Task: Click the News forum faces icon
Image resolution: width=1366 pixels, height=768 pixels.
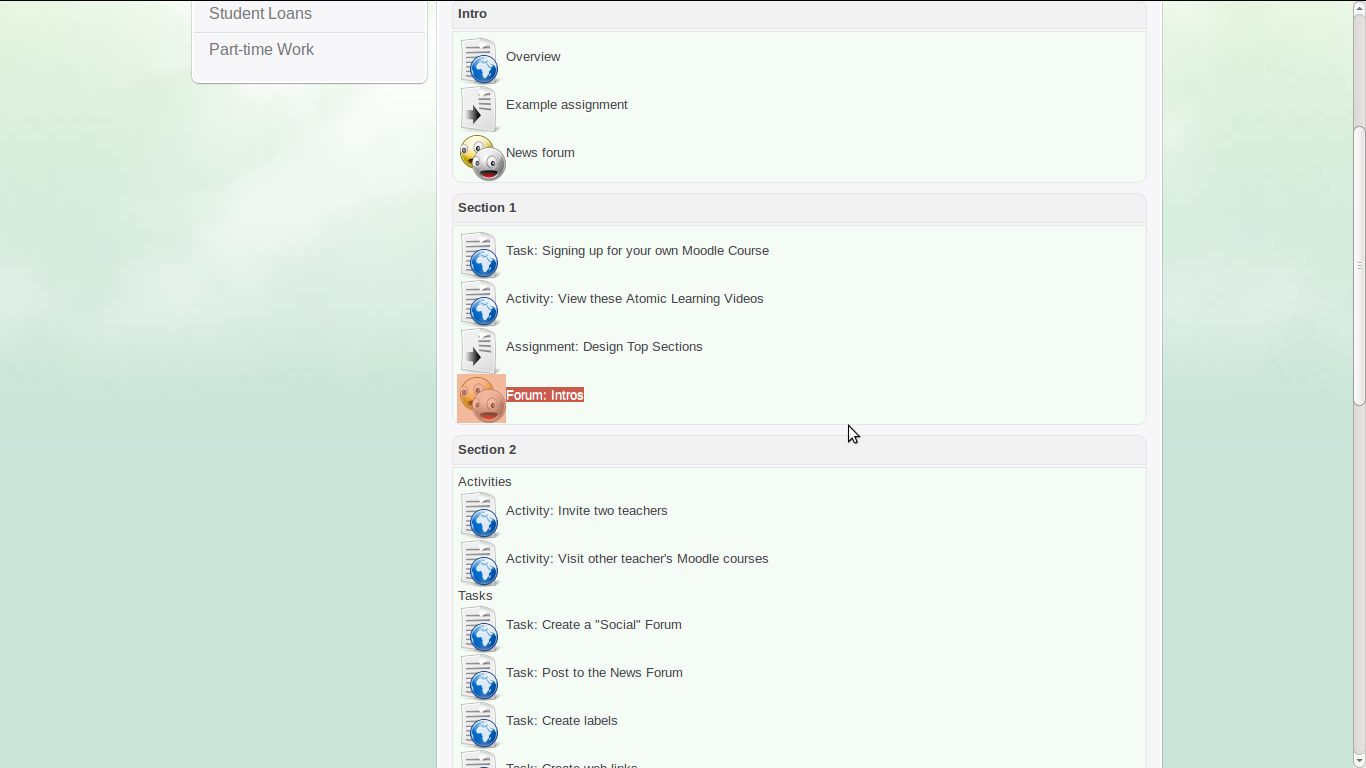Action: 482,157
